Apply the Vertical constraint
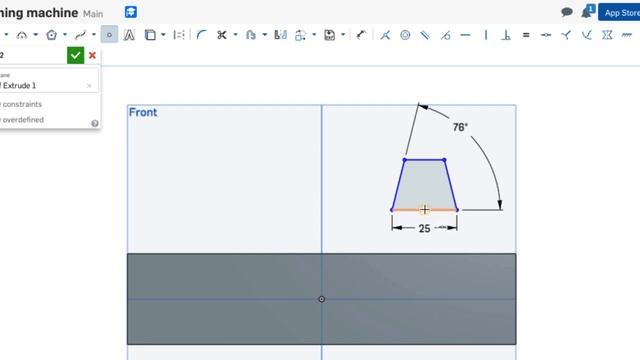640x360 pixels. [486, 35]
